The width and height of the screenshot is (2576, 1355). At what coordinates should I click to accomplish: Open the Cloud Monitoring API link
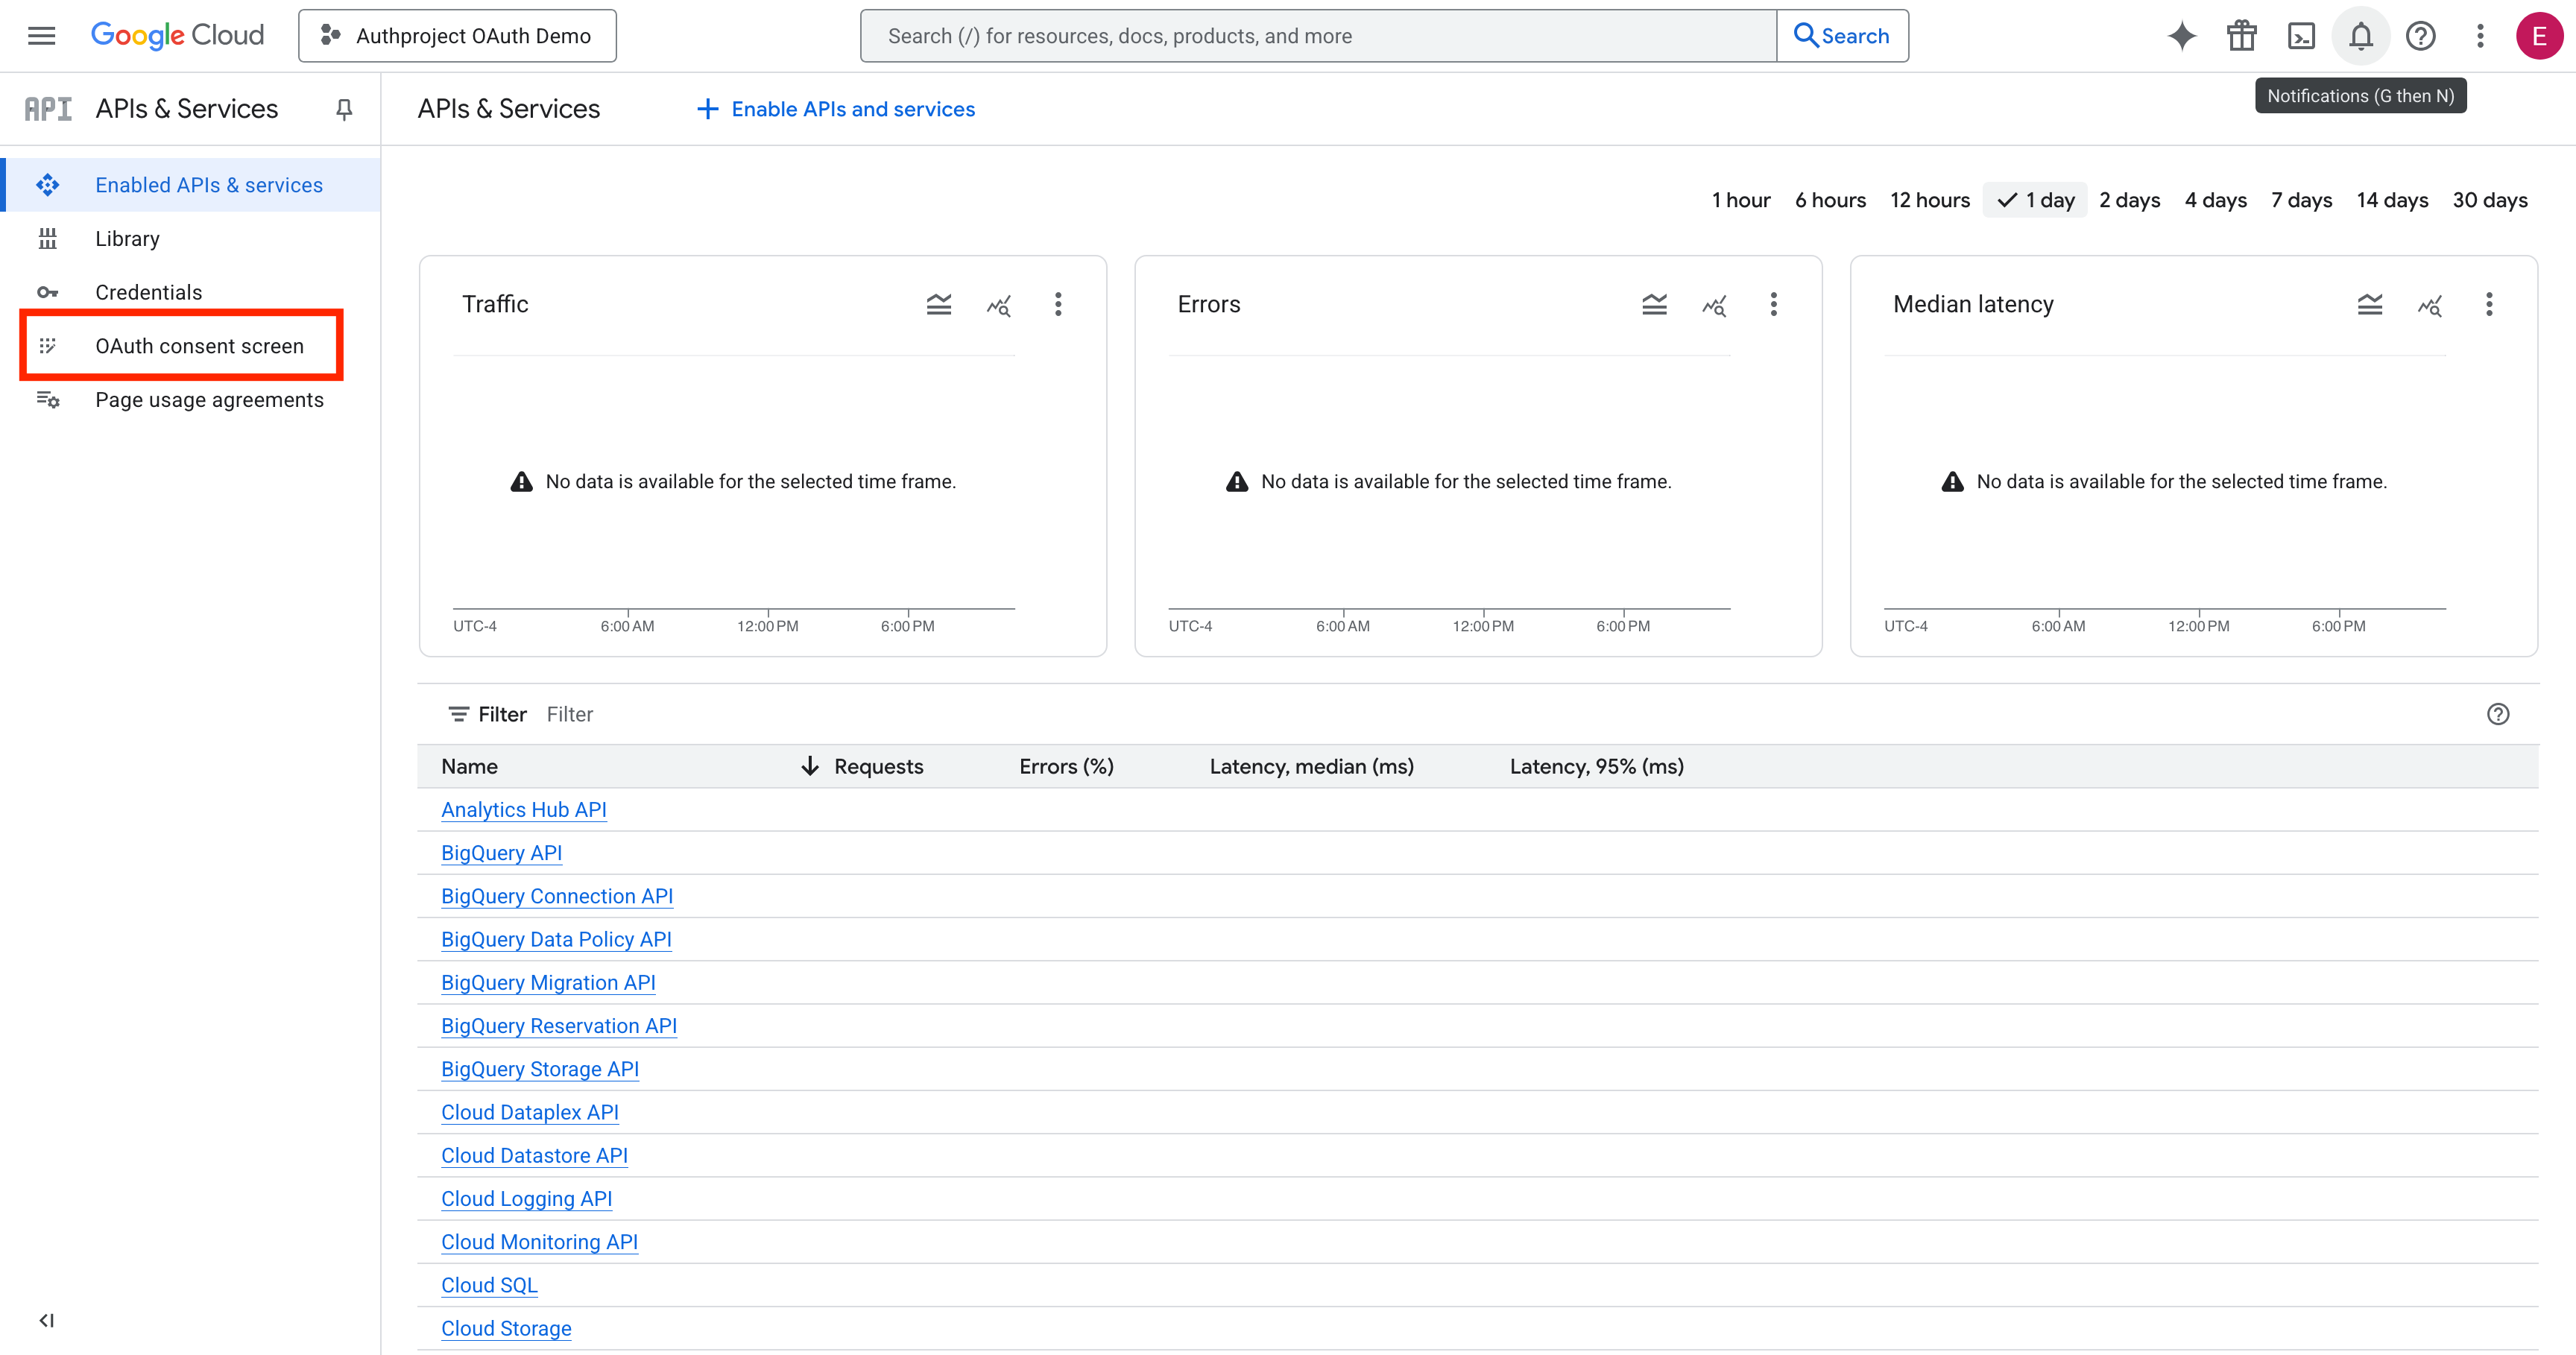tap(539, 1242)
